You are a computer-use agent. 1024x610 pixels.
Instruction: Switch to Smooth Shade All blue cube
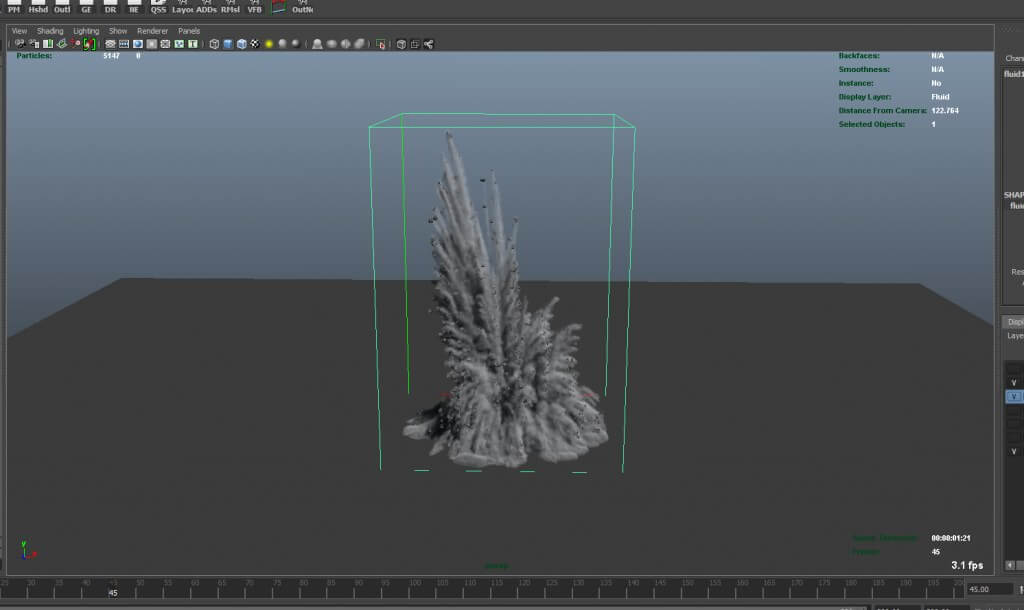point(228,44)
